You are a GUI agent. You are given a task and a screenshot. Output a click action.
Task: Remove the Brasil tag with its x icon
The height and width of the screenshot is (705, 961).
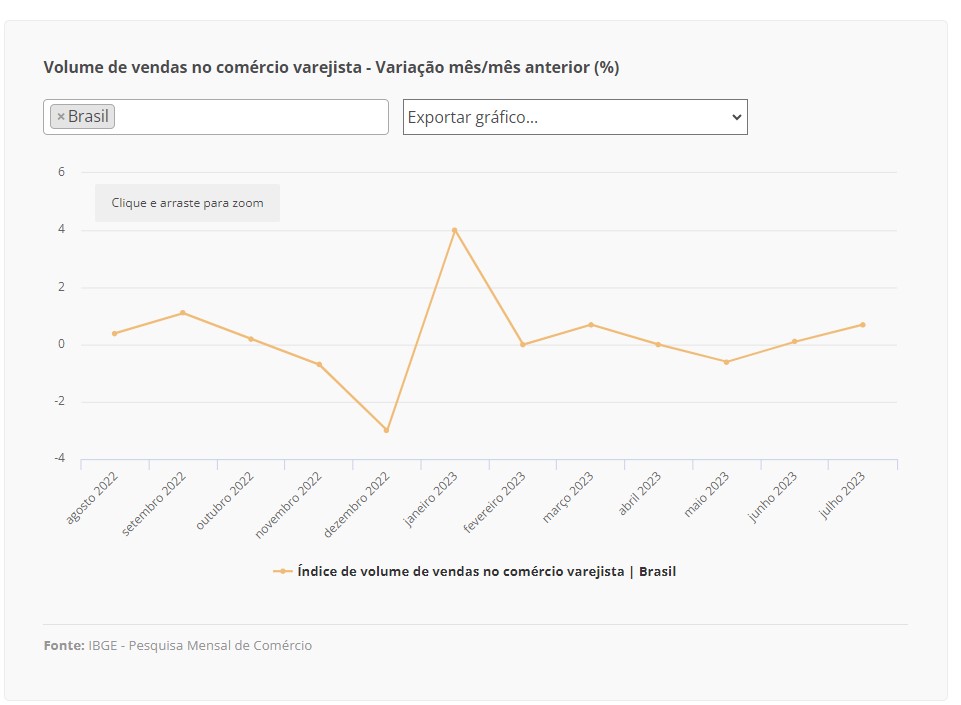pos(61,117)
